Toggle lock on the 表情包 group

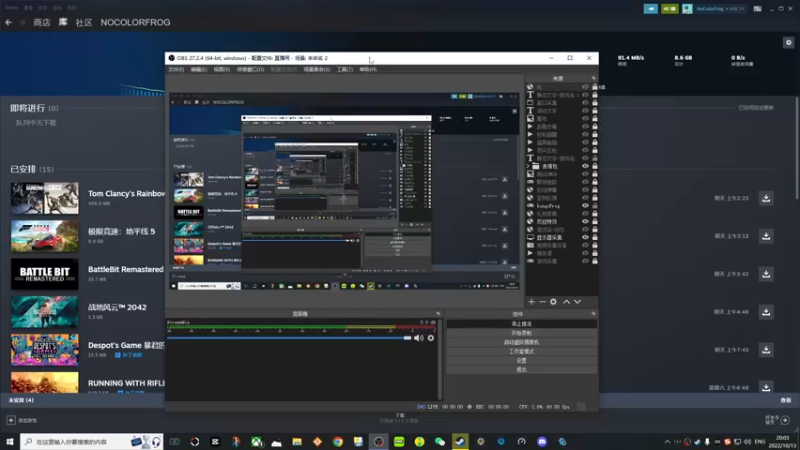(594, 166)
